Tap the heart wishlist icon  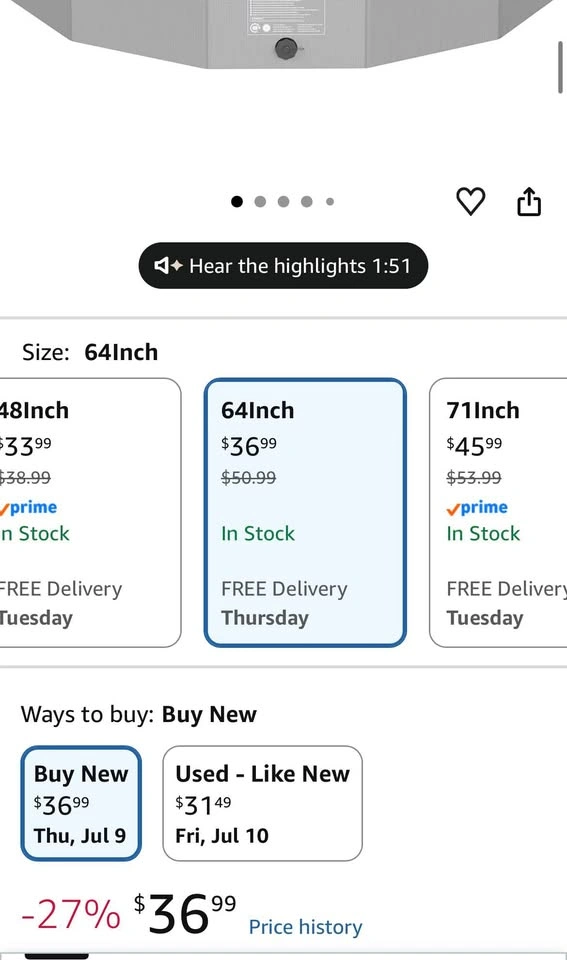tap(470, 201)
